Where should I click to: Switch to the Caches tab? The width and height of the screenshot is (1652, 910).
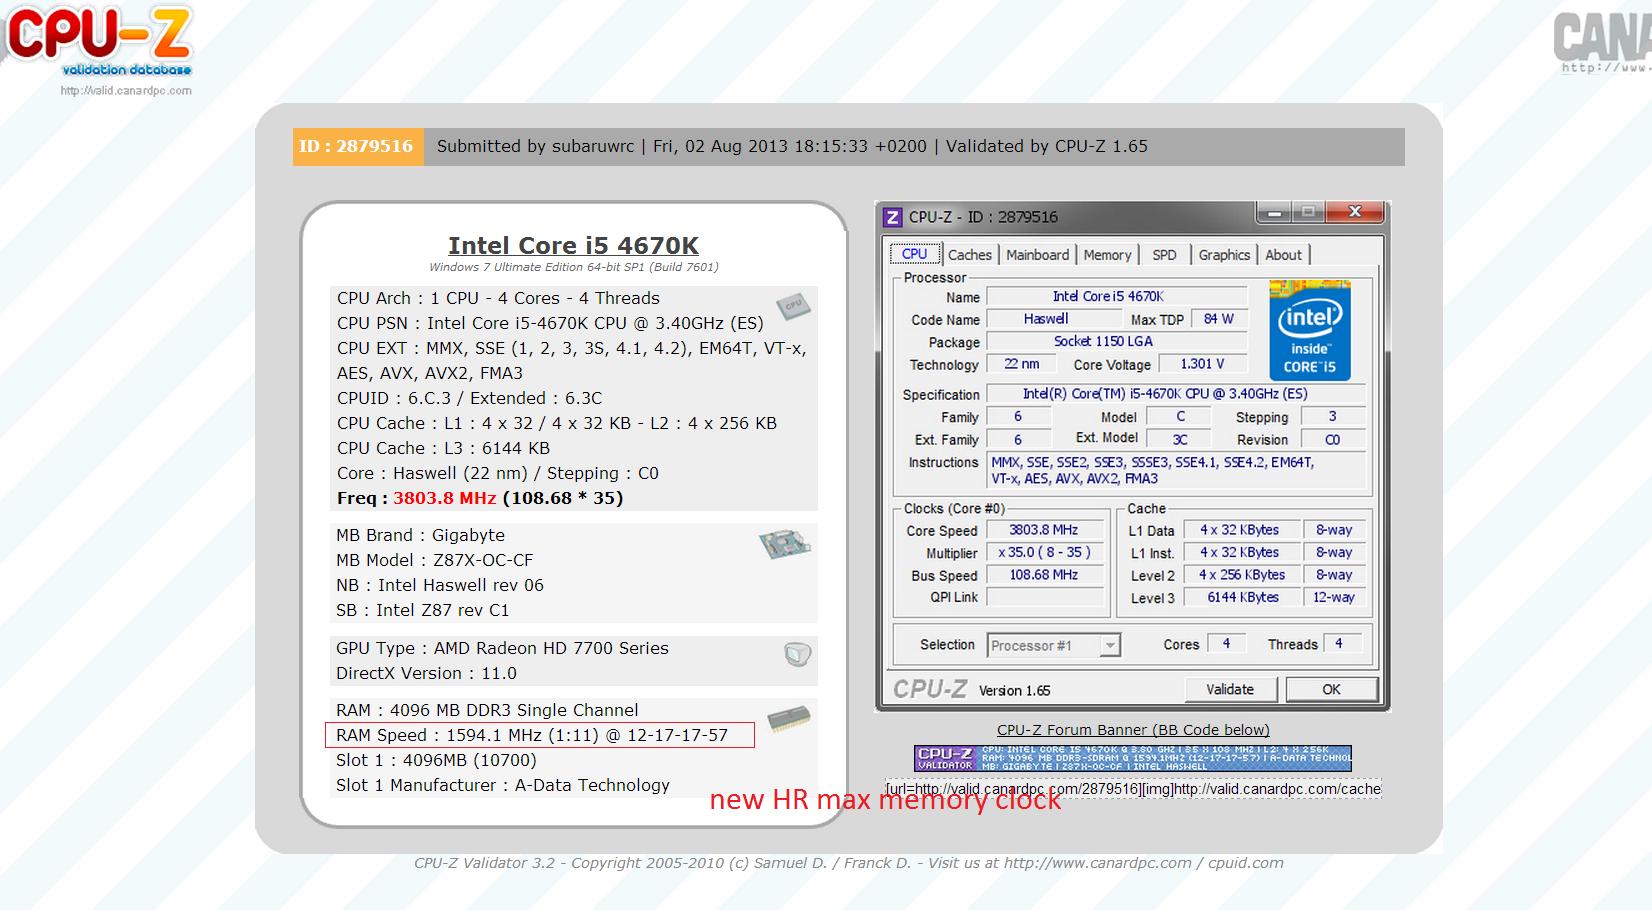tap(970, 255)
